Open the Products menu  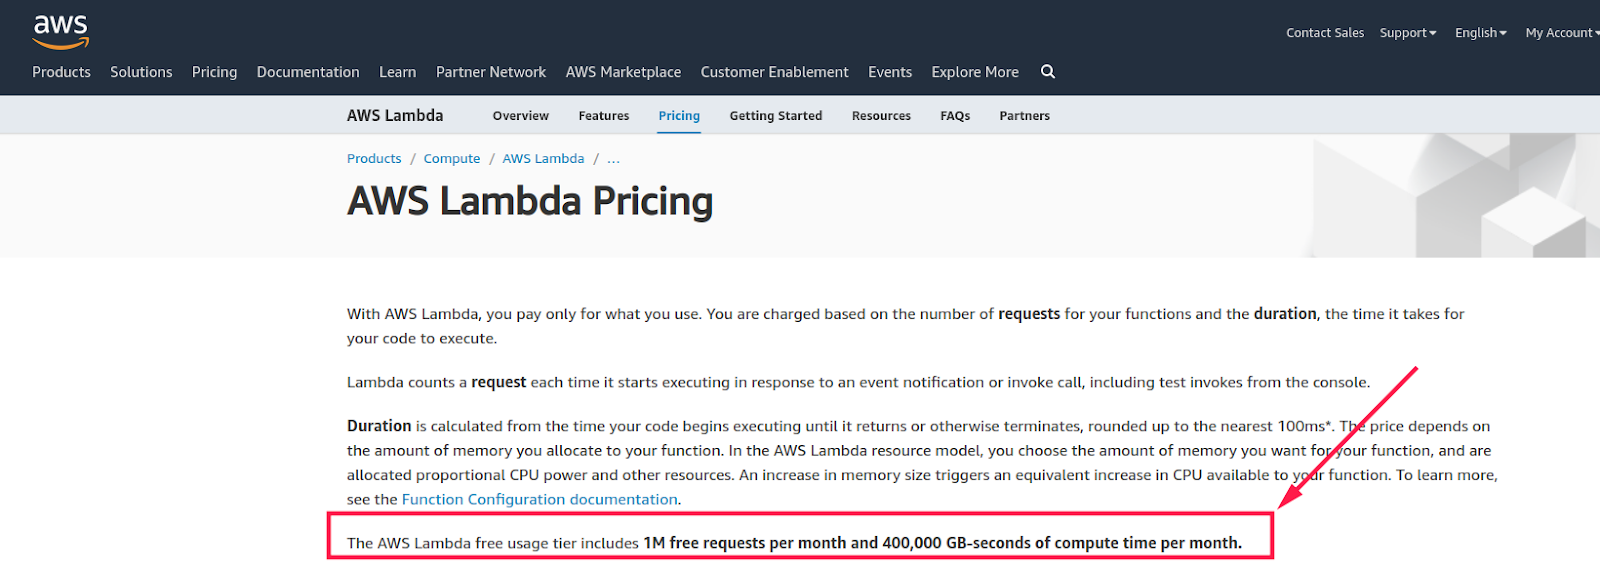(x=61, y=72)
